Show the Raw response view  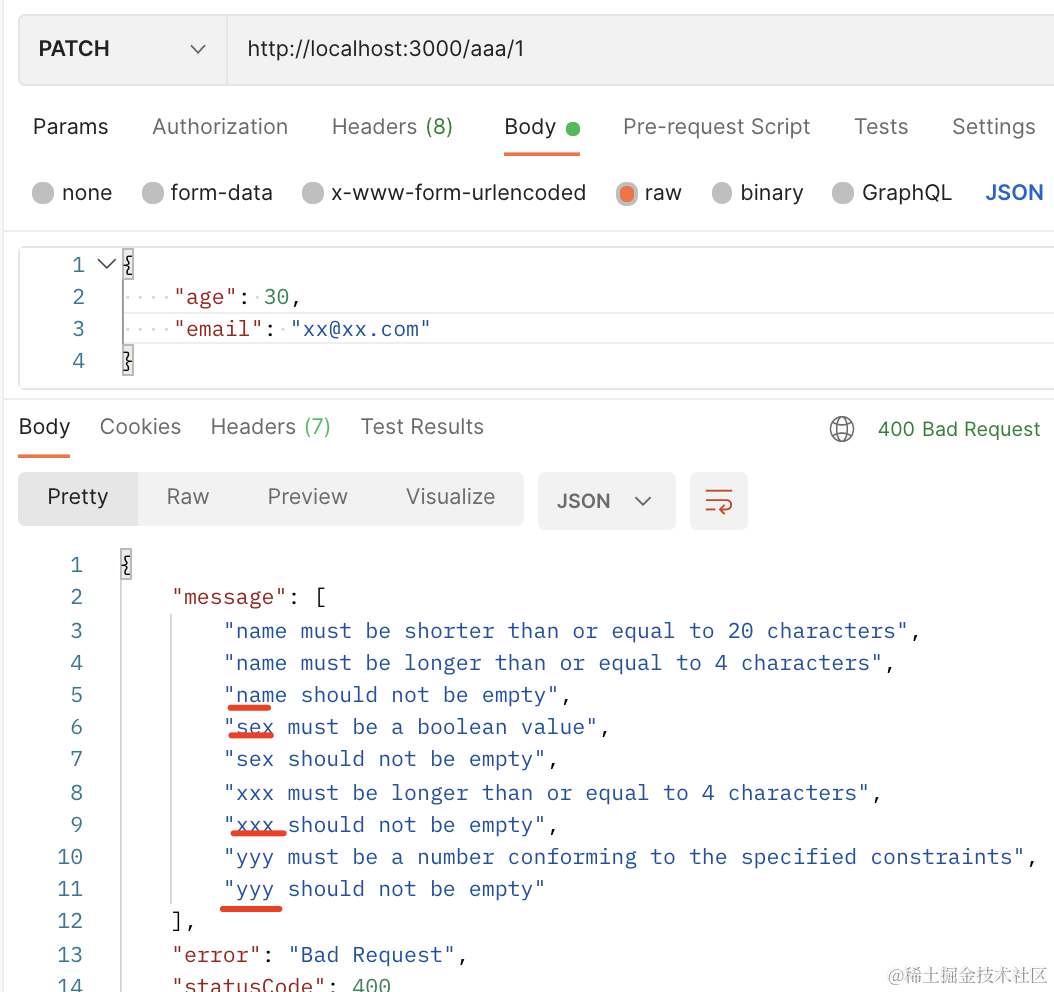(x=188, y=497)
